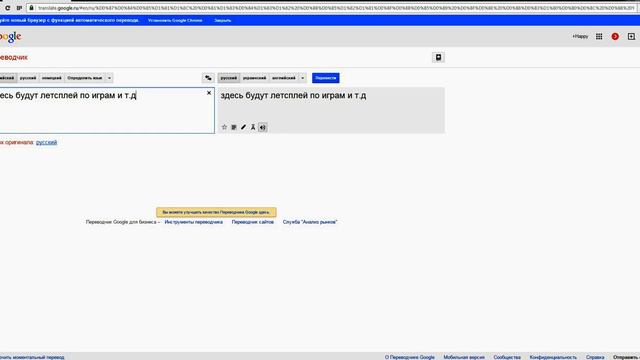Listen to the translation via the speaker icon
This screenshot has width=640, height=360.
[x=262, y=127]
